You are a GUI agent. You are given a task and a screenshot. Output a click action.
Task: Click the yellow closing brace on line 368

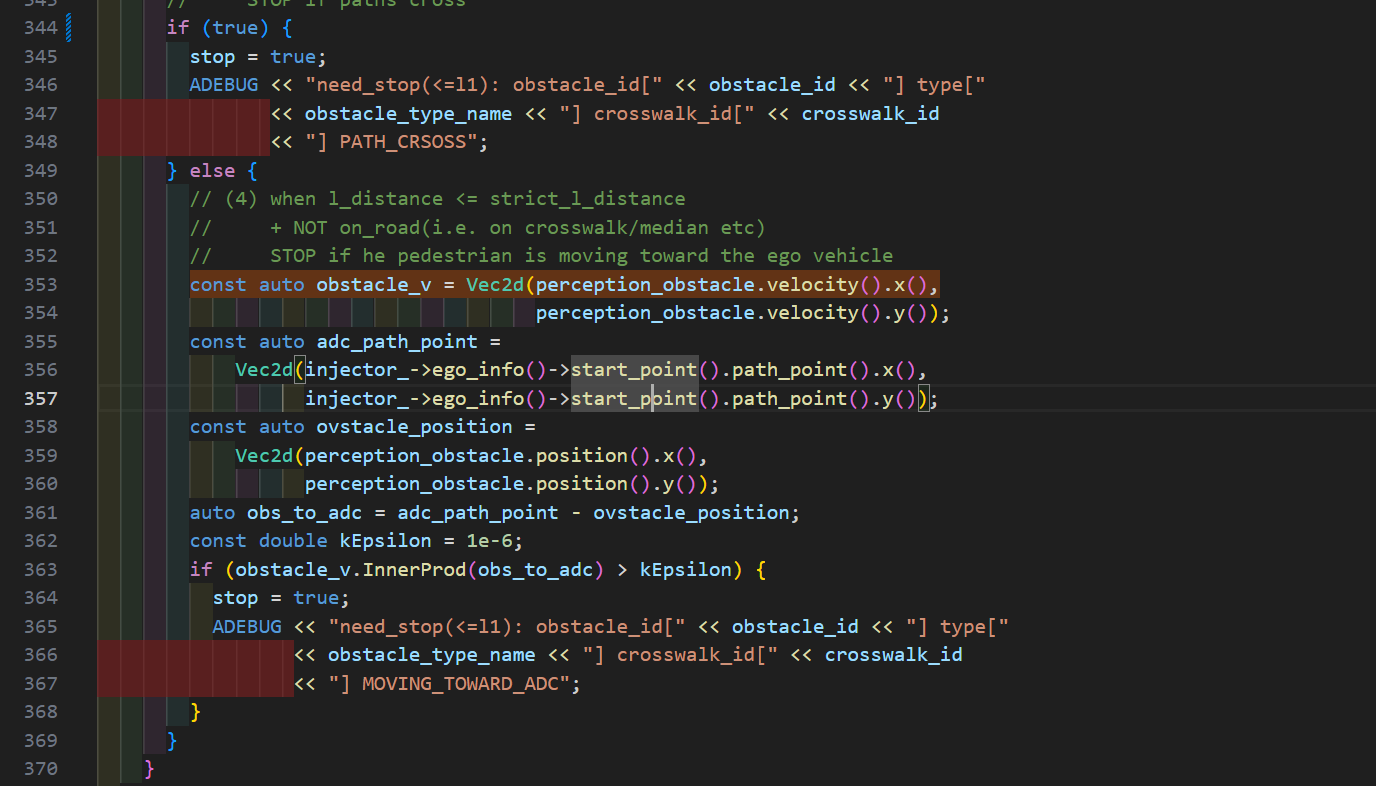[x=195, y=712]
